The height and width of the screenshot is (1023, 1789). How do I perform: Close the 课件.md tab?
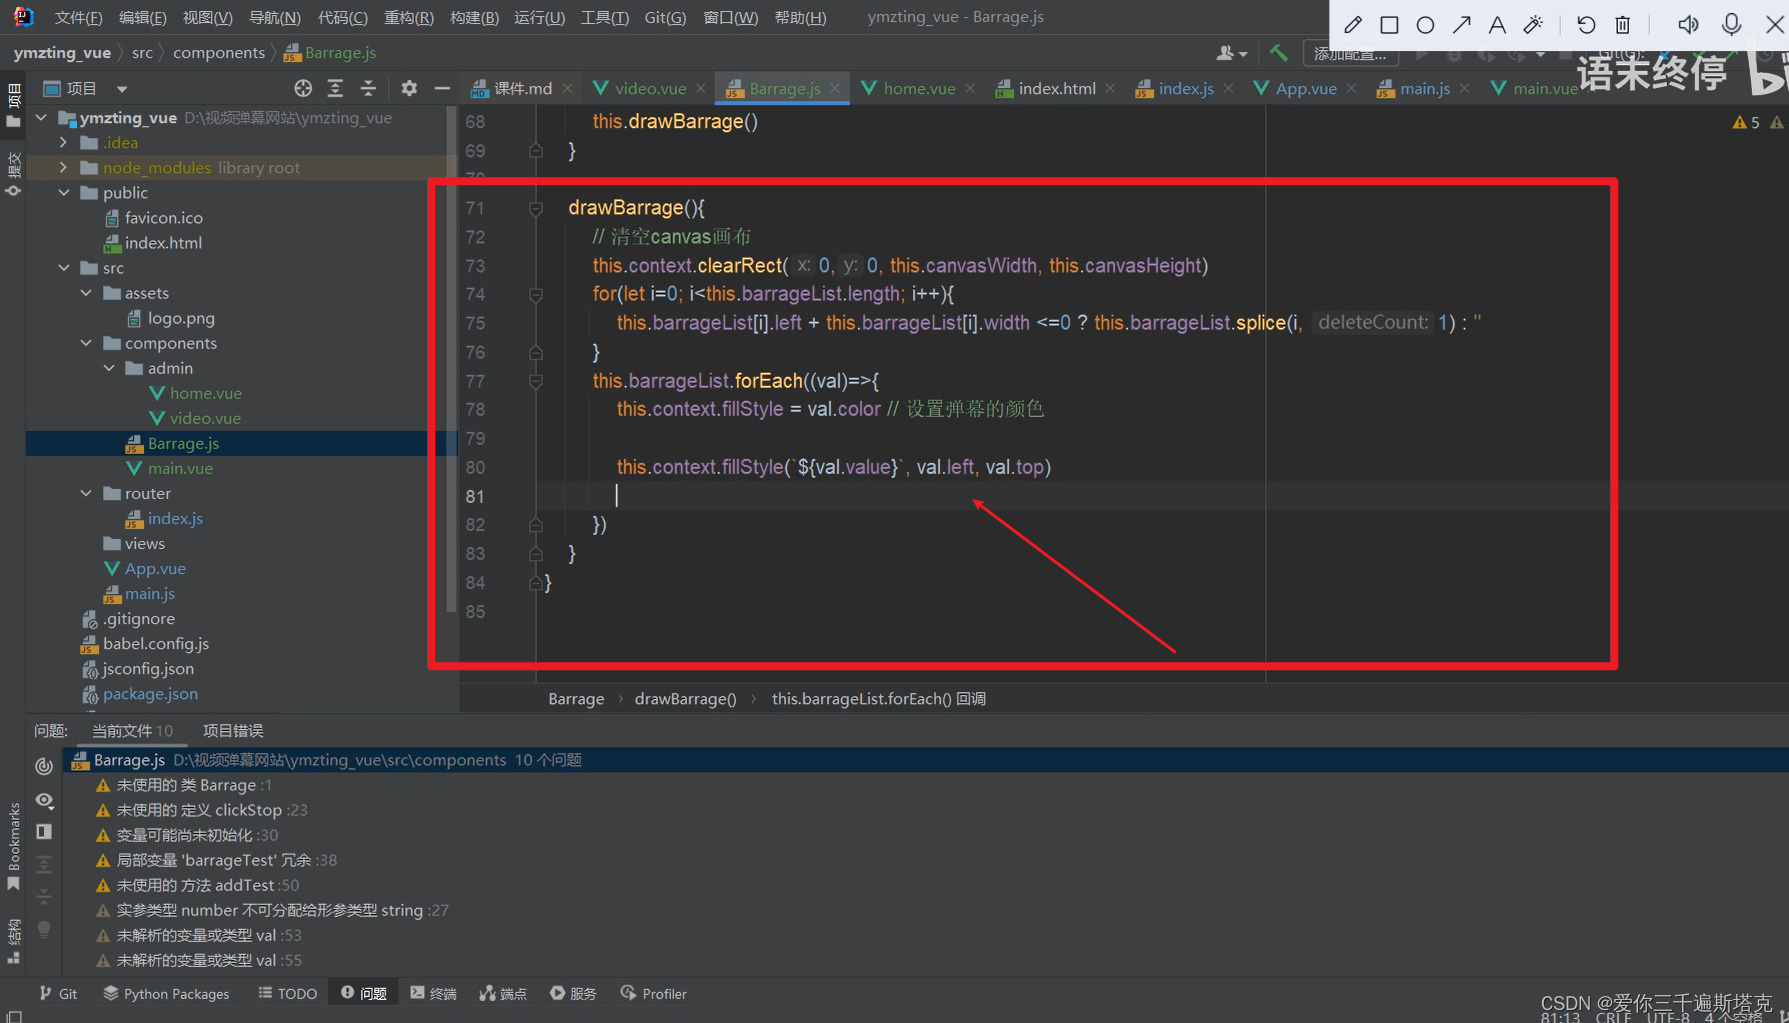click(568, 89)
